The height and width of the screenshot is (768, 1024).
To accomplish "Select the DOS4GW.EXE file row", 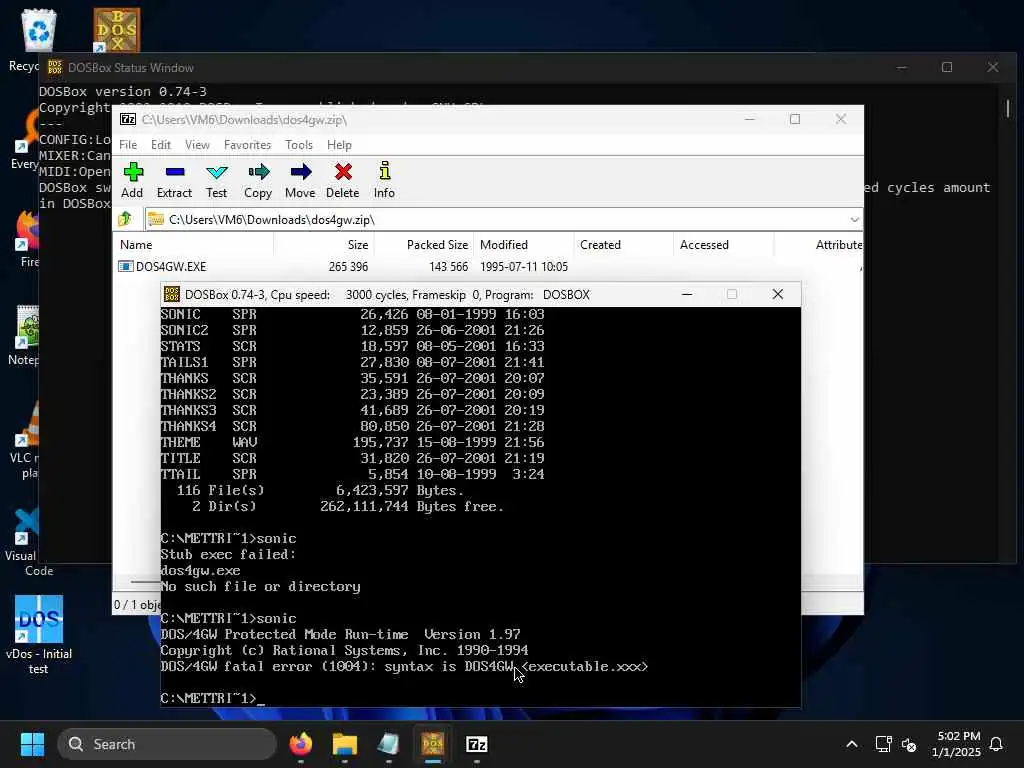I will pyautogui.click(x=488, y=266).
